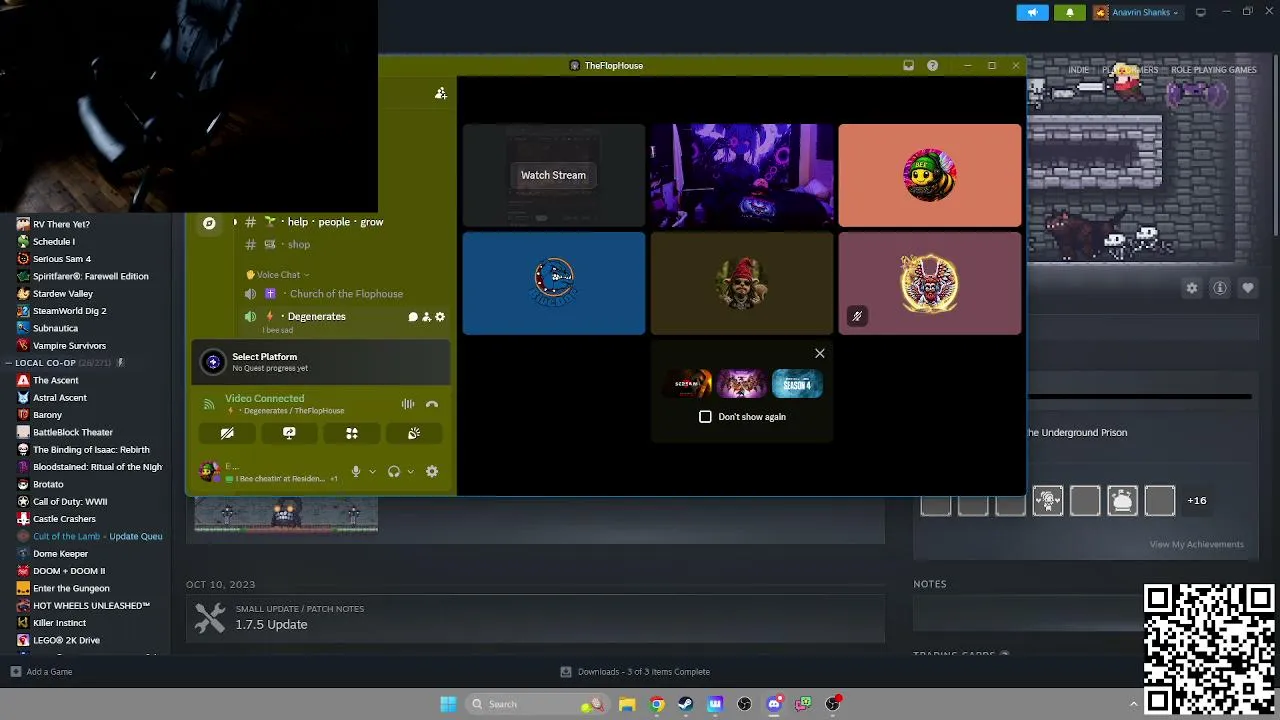1280x720 pixels.
Task: Open Discord server discovery compass icon
Action: click(209, 223)
